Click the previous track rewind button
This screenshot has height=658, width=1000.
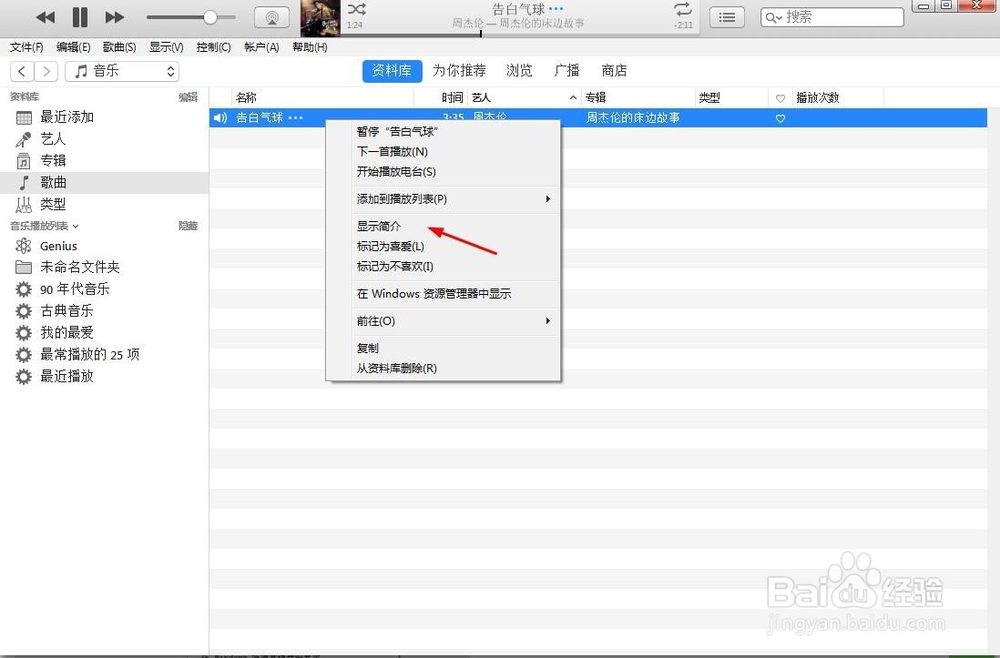point(45,17)
